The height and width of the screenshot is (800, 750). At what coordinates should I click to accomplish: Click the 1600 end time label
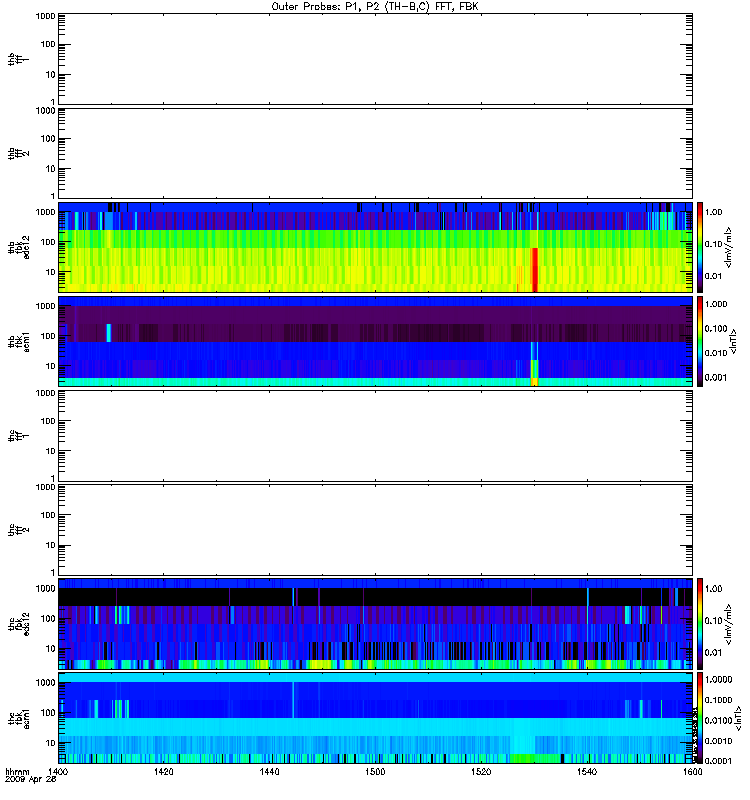[x=692, y=772]
